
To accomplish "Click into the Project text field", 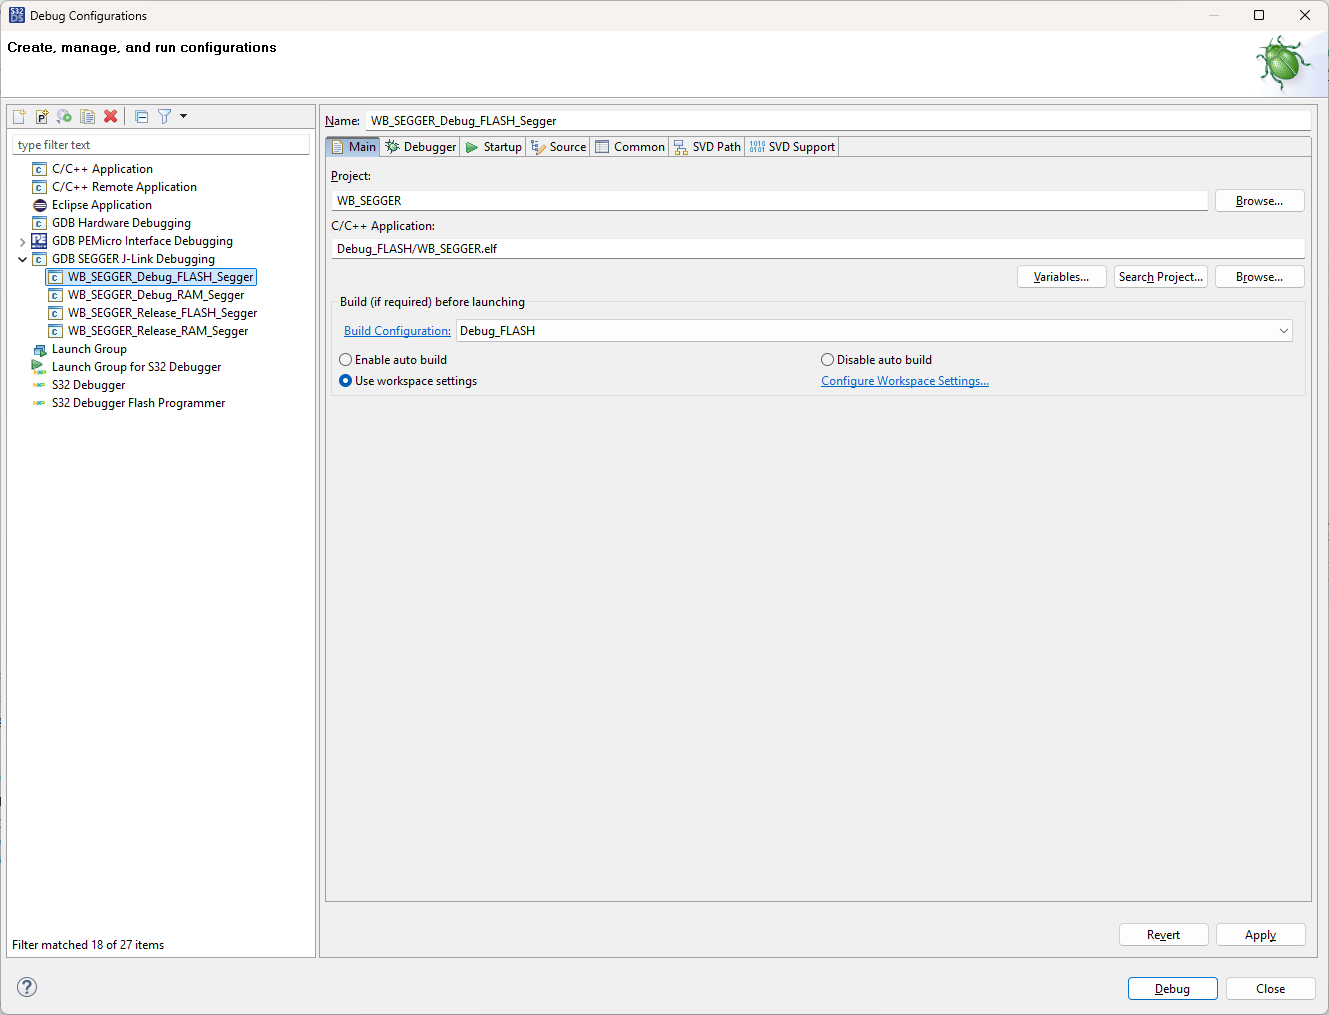I will click(769, 201).
